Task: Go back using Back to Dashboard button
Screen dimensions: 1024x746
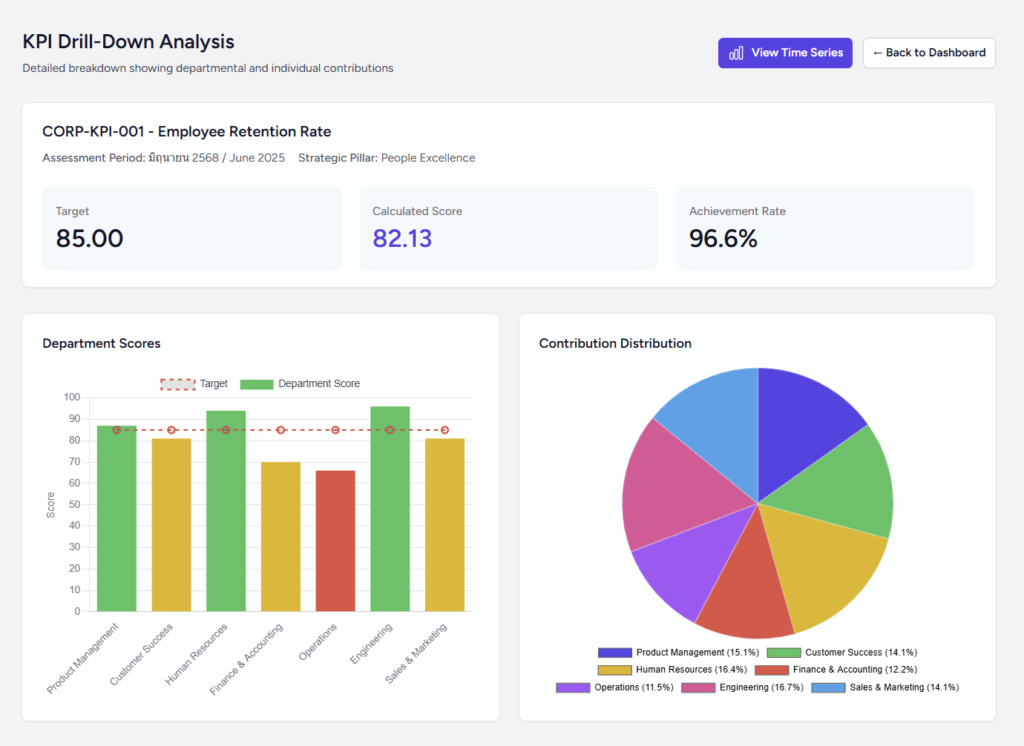Action: pyautogui.click(x=929, y=53)
